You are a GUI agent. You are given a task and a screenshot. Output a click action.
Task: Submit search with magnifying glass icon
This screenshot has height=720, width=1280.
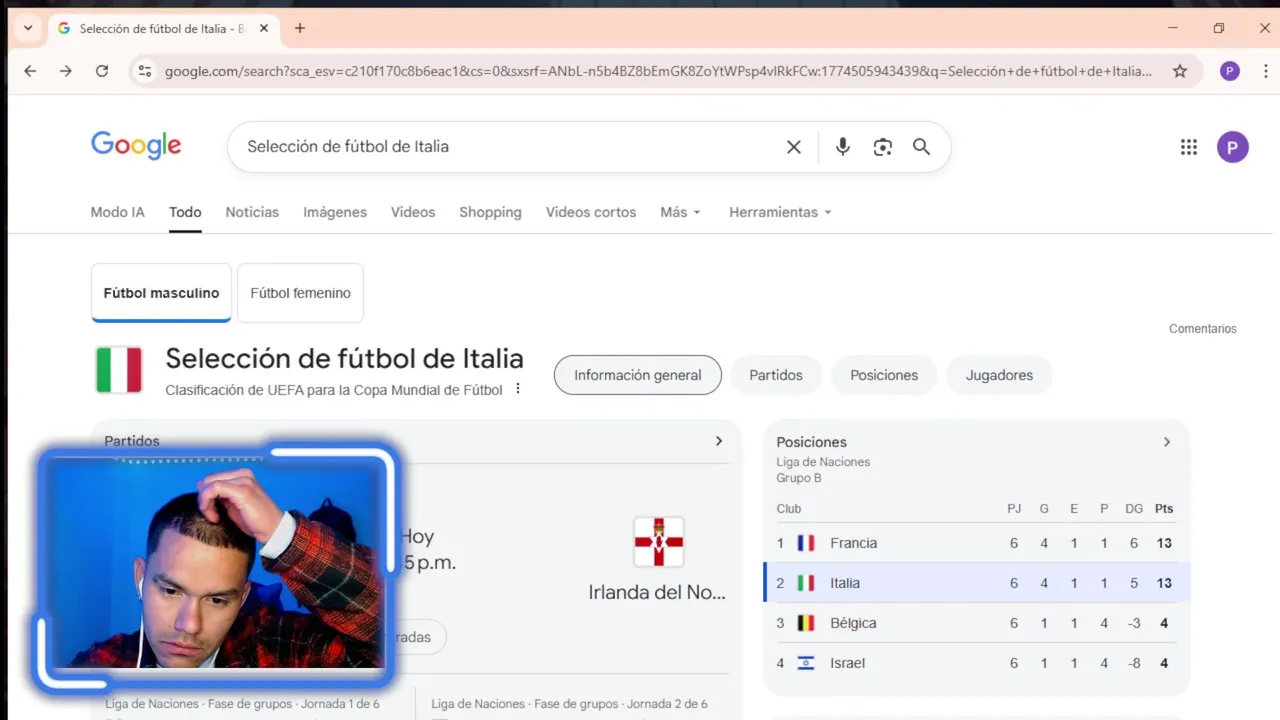pyautogui.click(x=921, y=147)
